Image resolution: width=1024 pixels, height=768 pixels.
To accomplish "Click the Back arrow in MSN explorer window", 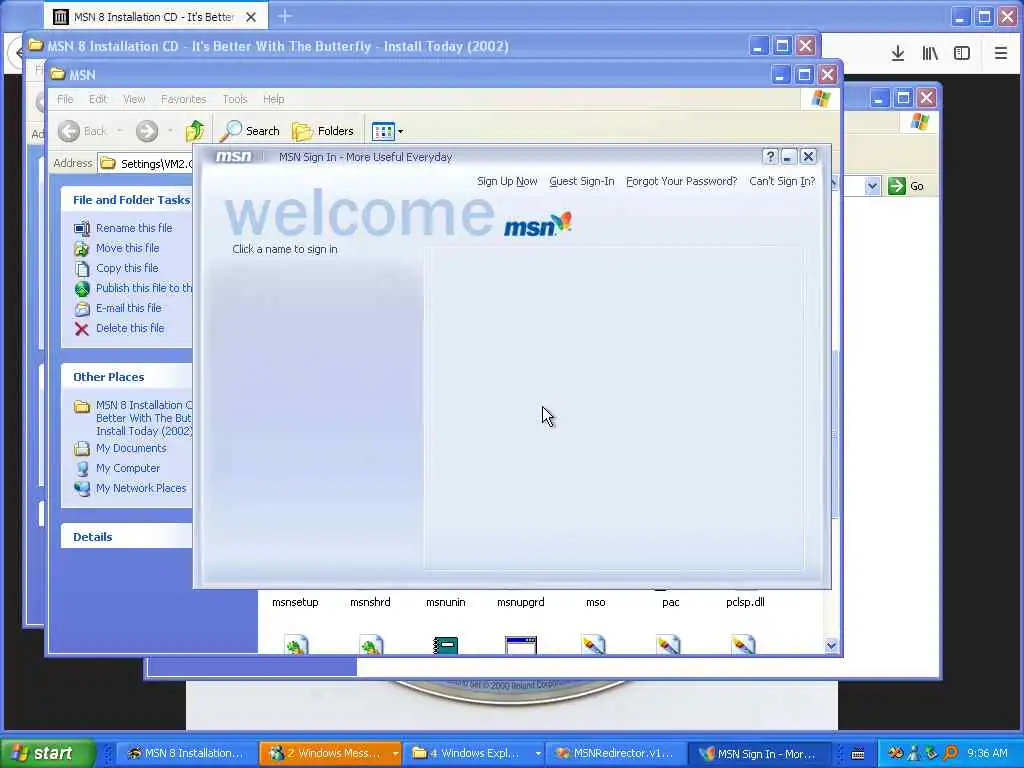I will [69, 131].
